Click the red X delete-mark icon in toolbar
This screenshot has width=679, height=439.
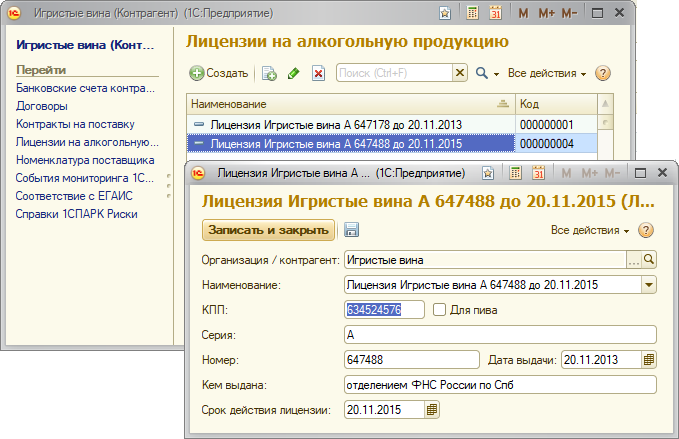[x=318, y=73]
